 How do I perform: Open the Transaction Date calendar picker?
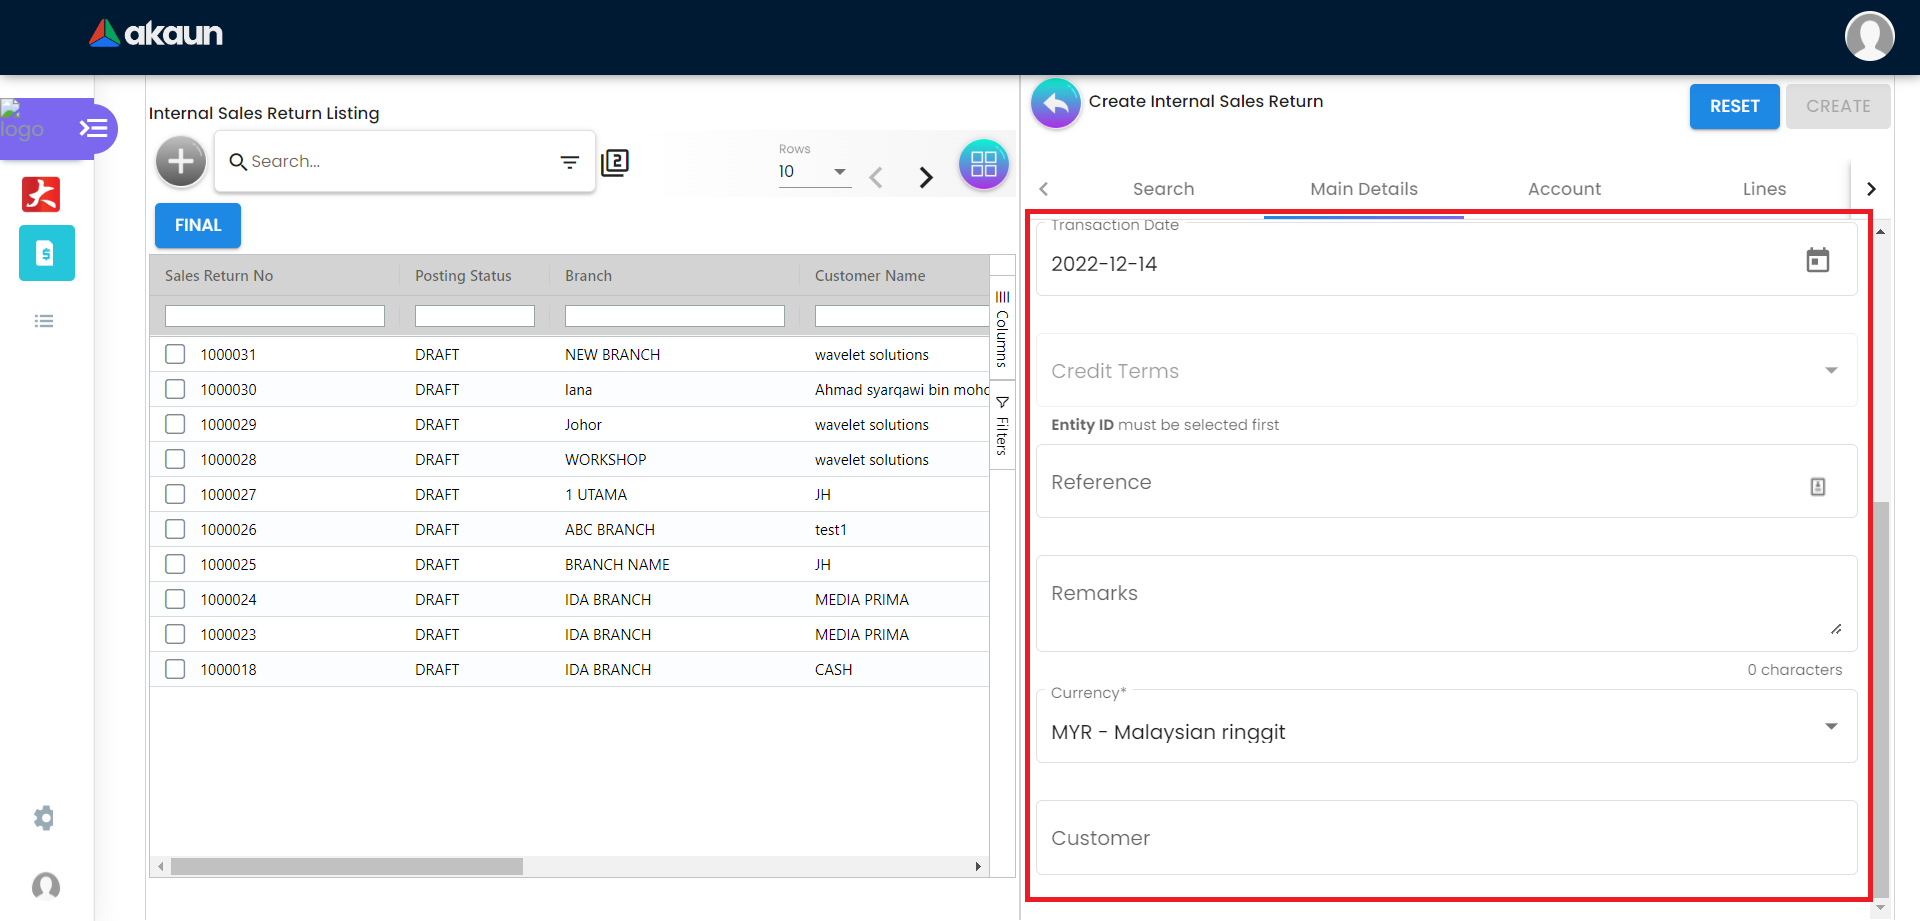tap(1817, 261)
